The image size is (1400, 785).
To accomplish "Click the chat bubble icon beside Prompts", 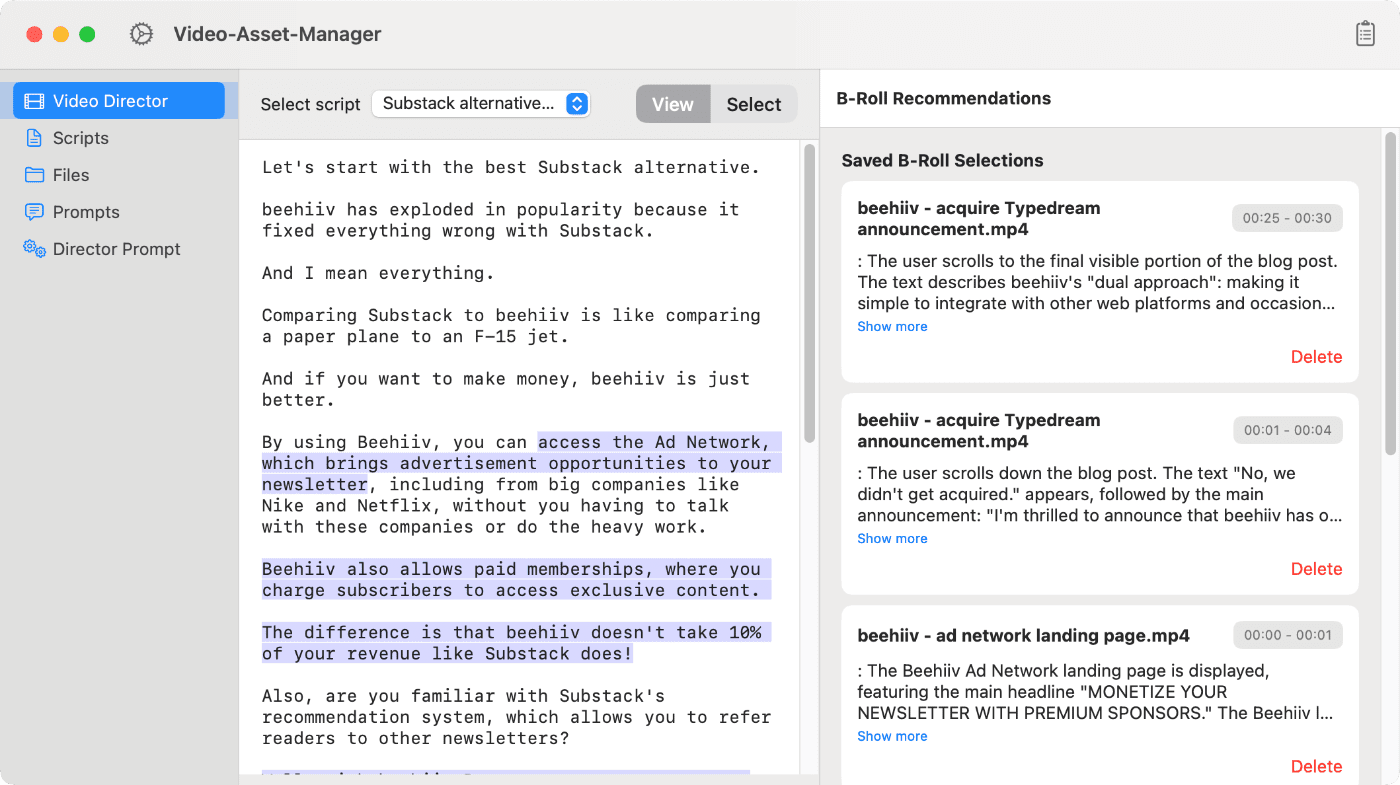I will (34, 212).
